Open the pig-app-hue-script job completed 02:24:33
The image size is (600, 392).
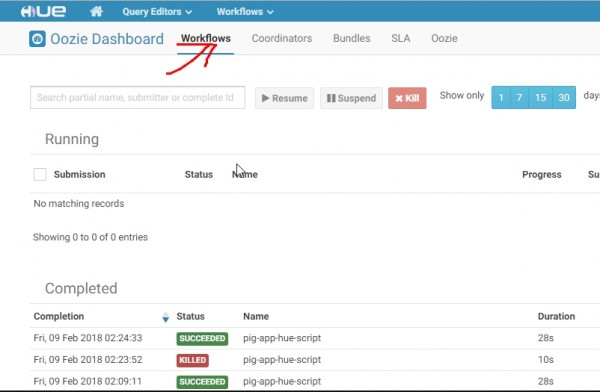click(282, 338)
